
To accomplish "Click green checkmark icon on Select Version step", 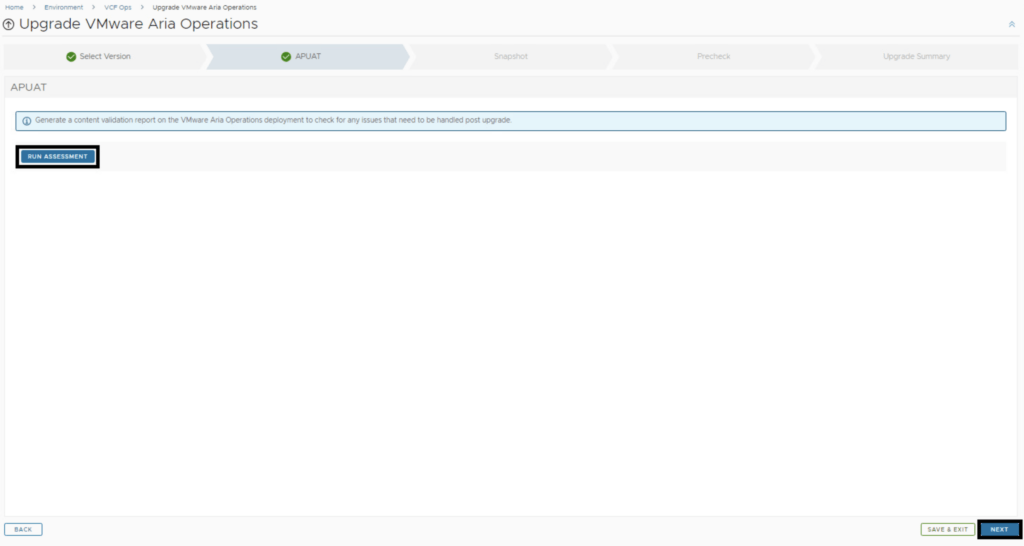I will tap(71, 57).
